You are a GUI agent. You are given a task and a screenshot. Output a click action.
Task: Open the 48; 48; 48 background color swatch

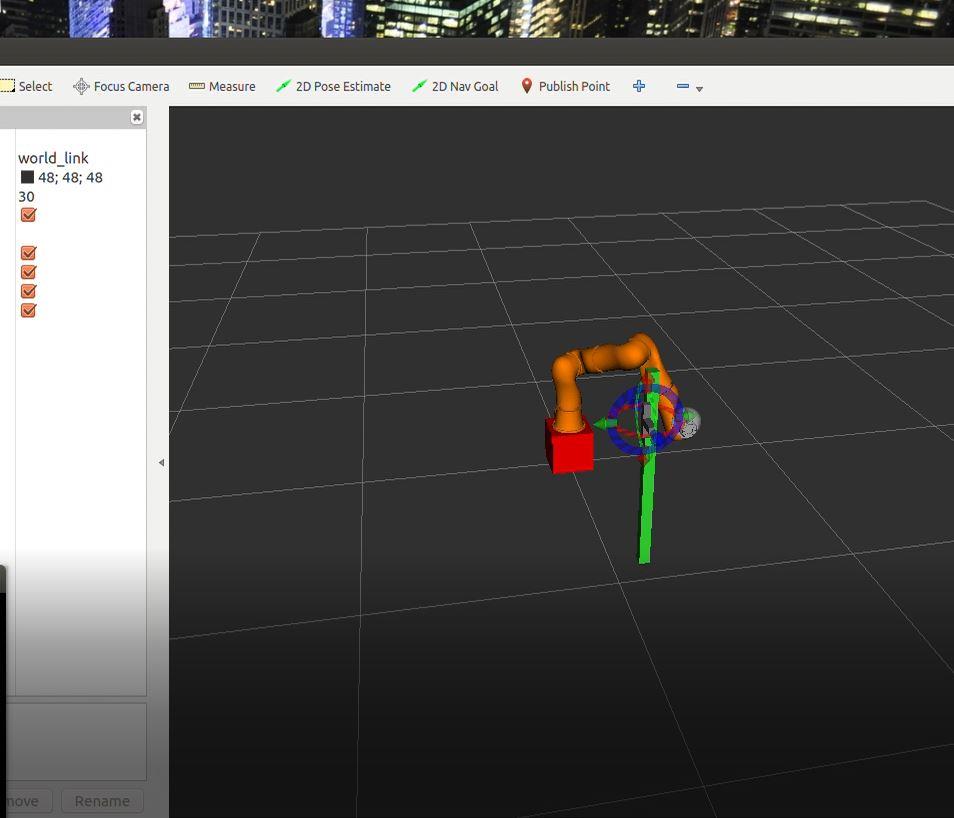27,177
